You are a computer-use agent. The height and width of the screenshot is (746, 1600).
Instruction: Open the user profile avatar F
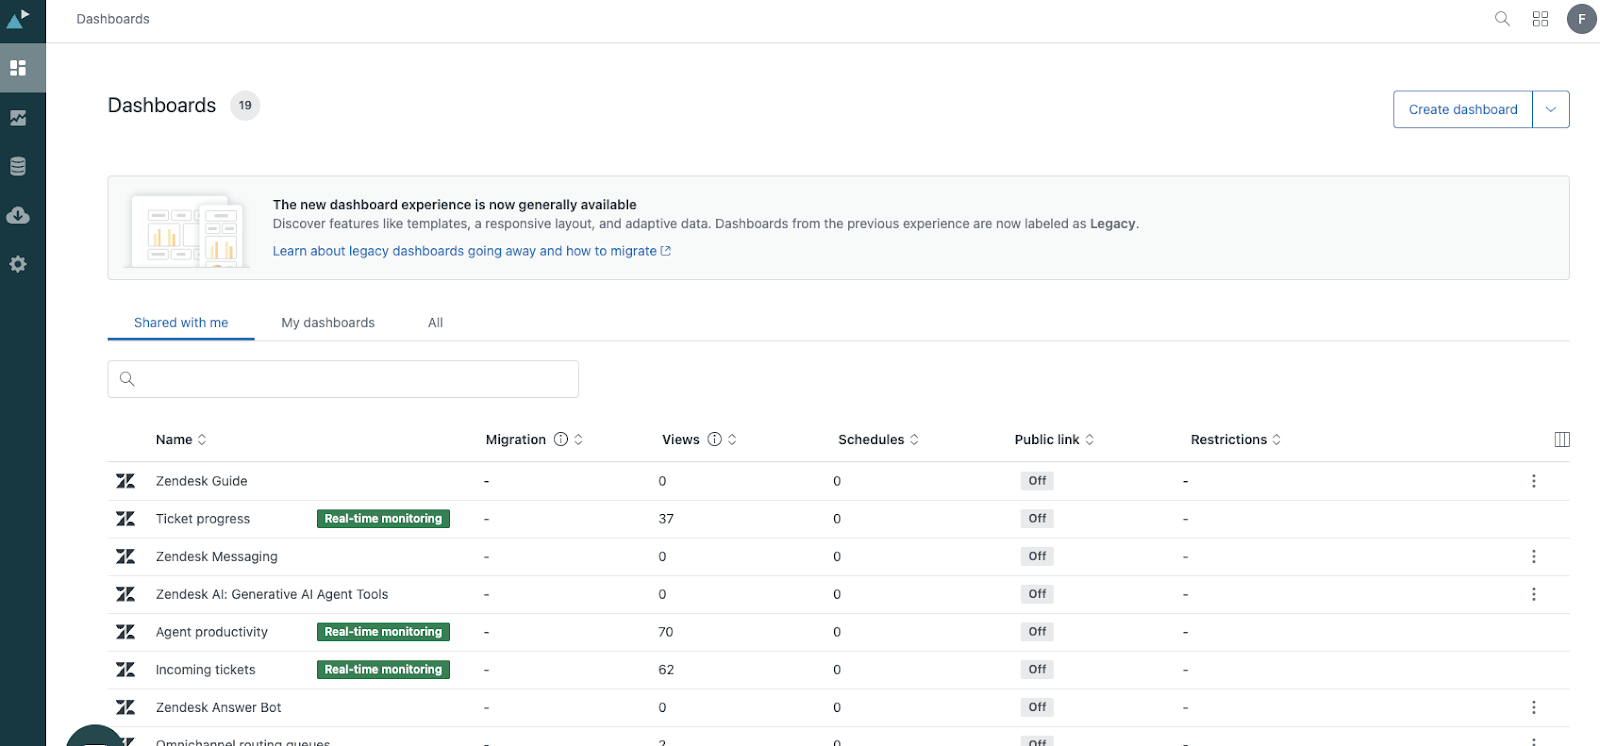(1582, 19)
